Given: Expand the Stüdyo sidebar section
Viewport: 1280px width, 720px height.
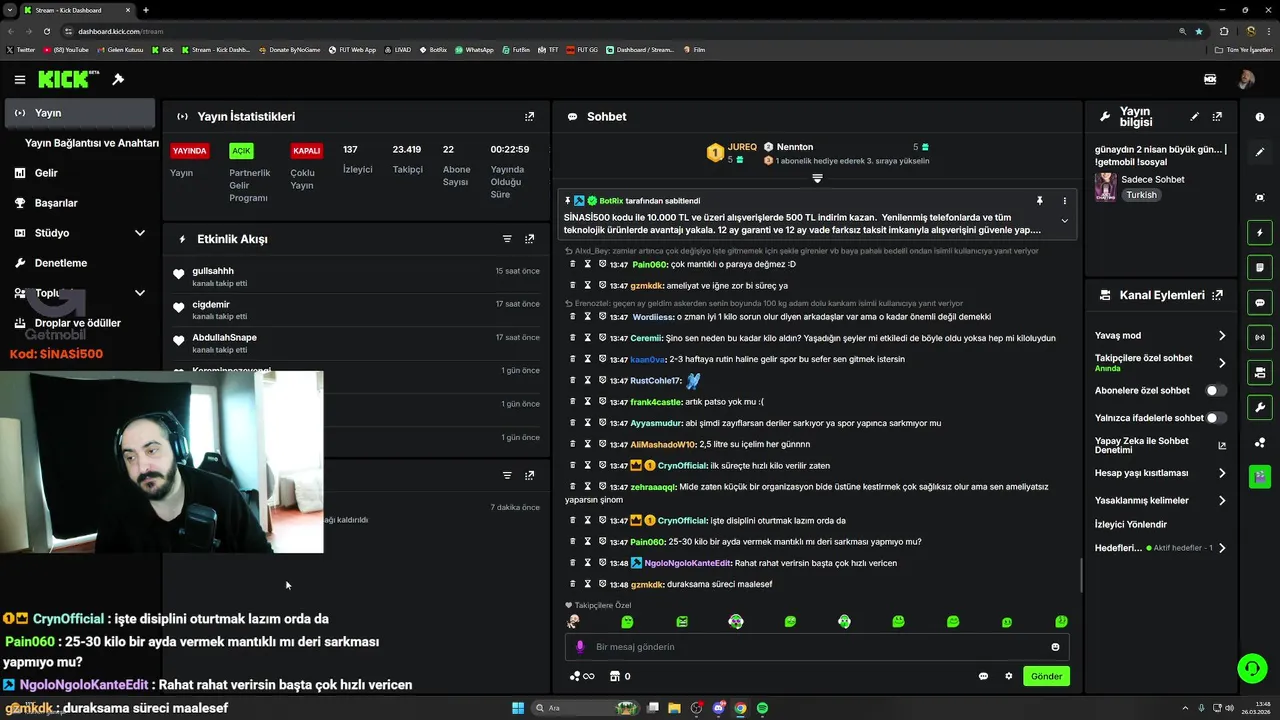Looking at the screenshot, I should (139, 233).
